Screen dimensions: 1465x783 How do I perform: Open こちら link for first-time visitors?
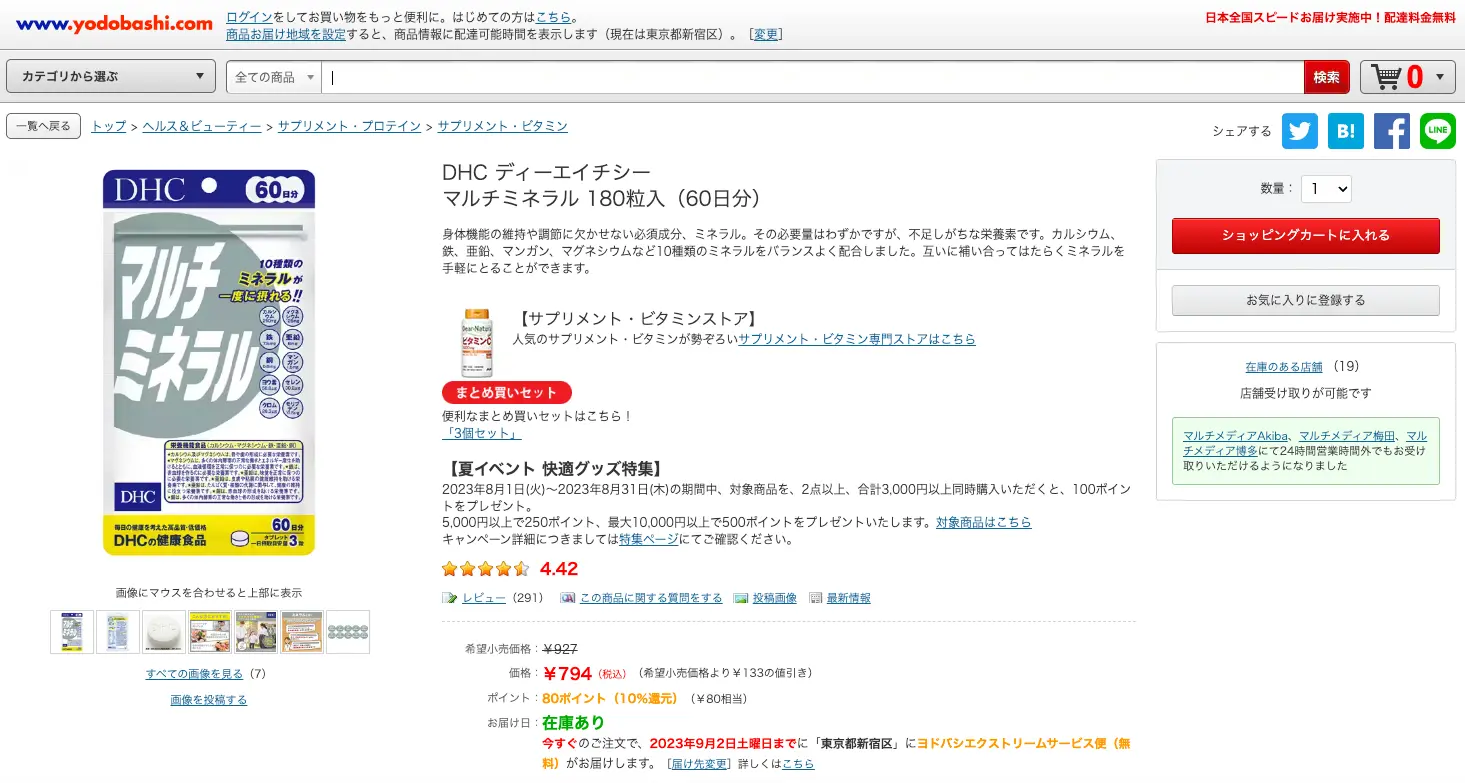click(555, 18)
